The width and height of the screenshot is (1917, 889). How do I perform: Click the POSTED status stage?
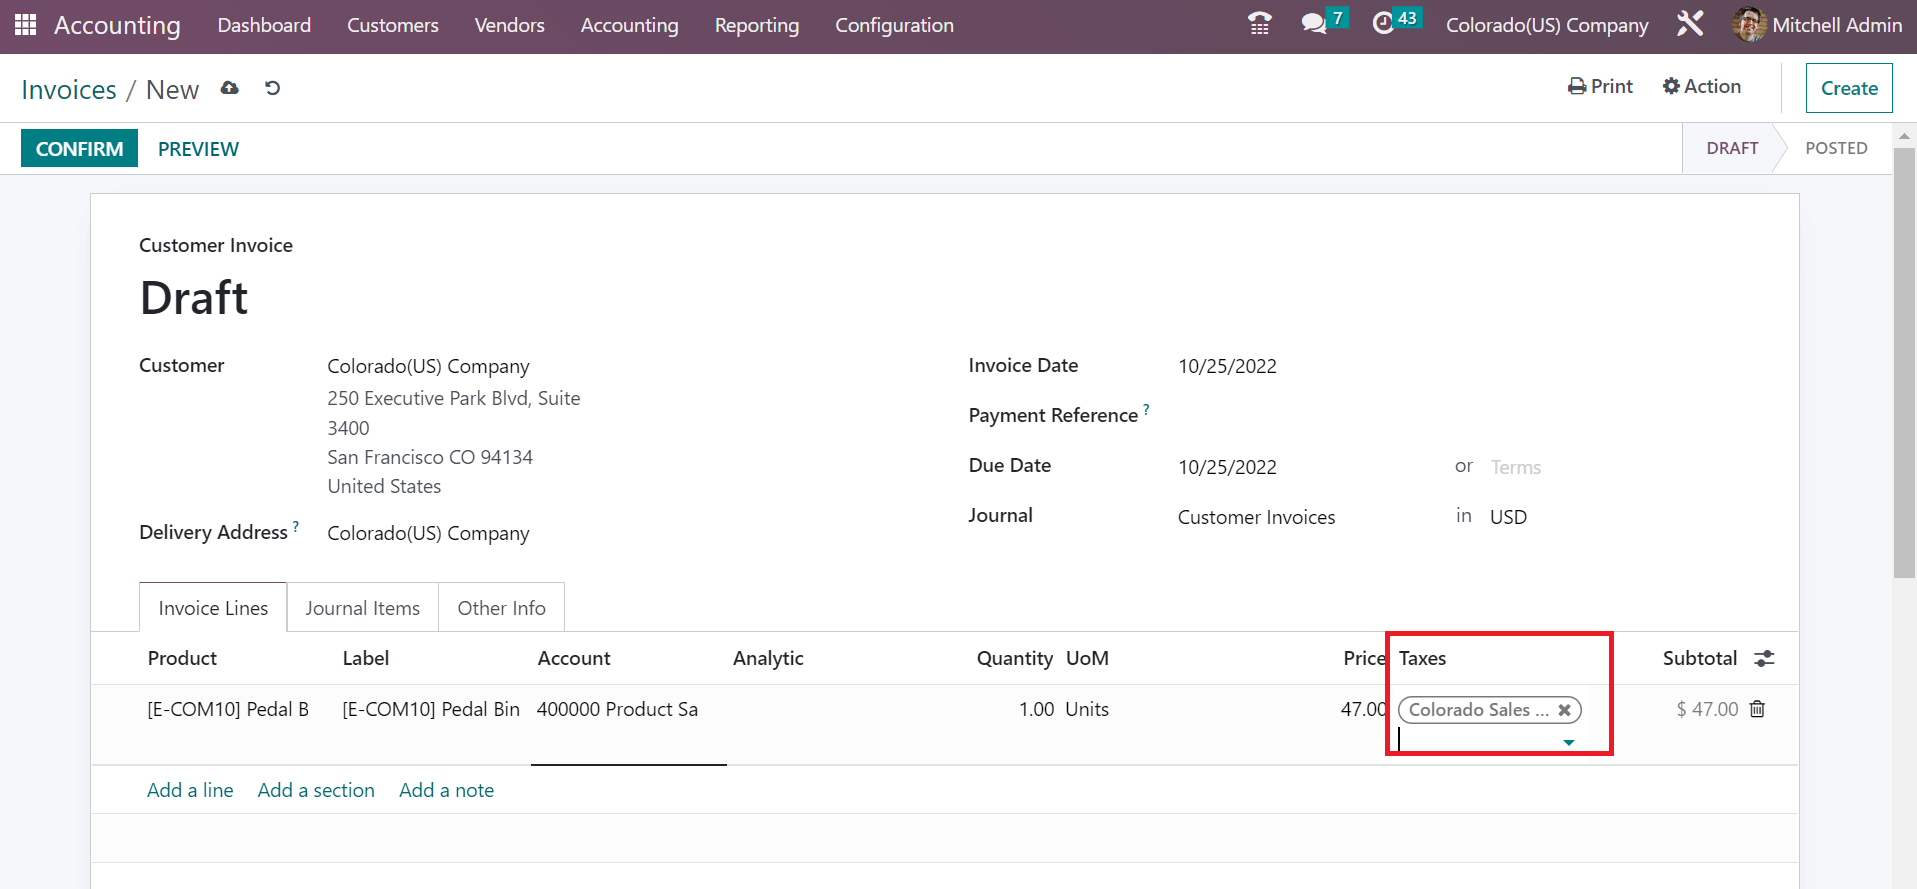[1836, 148]
